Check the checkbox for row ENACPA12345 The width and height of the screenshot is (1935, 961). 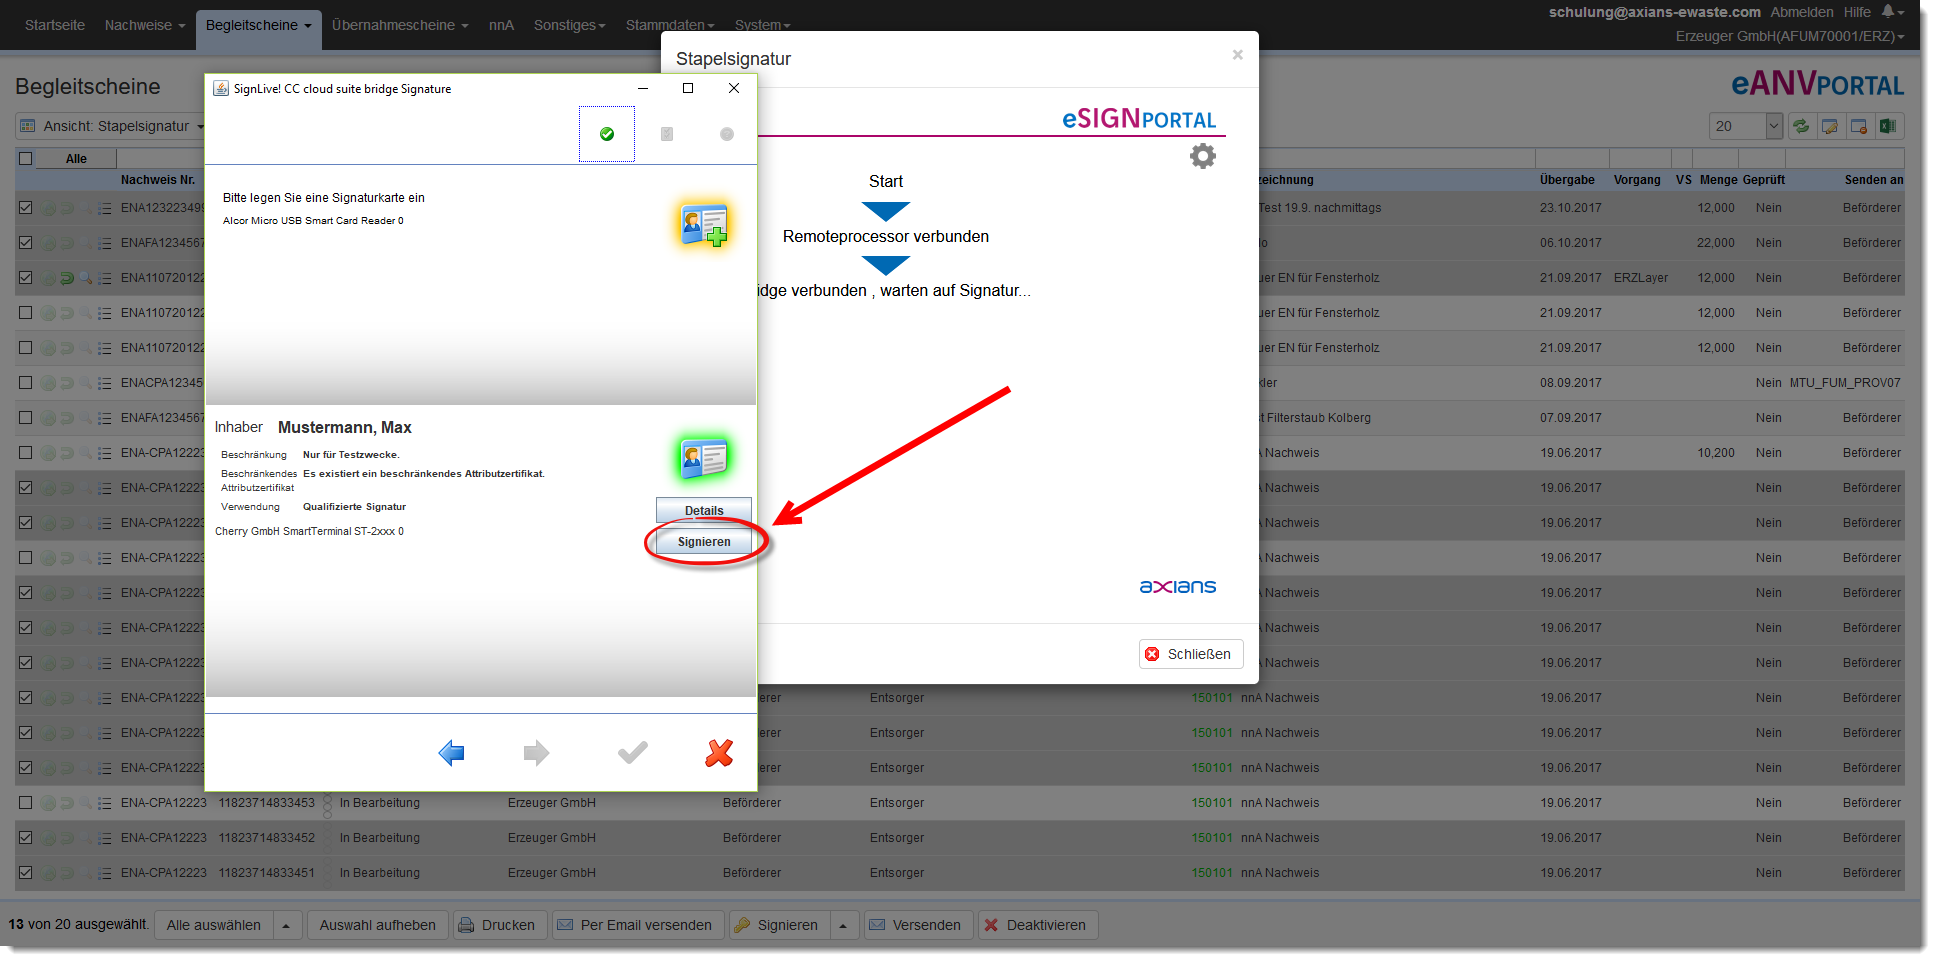point(26,383)
